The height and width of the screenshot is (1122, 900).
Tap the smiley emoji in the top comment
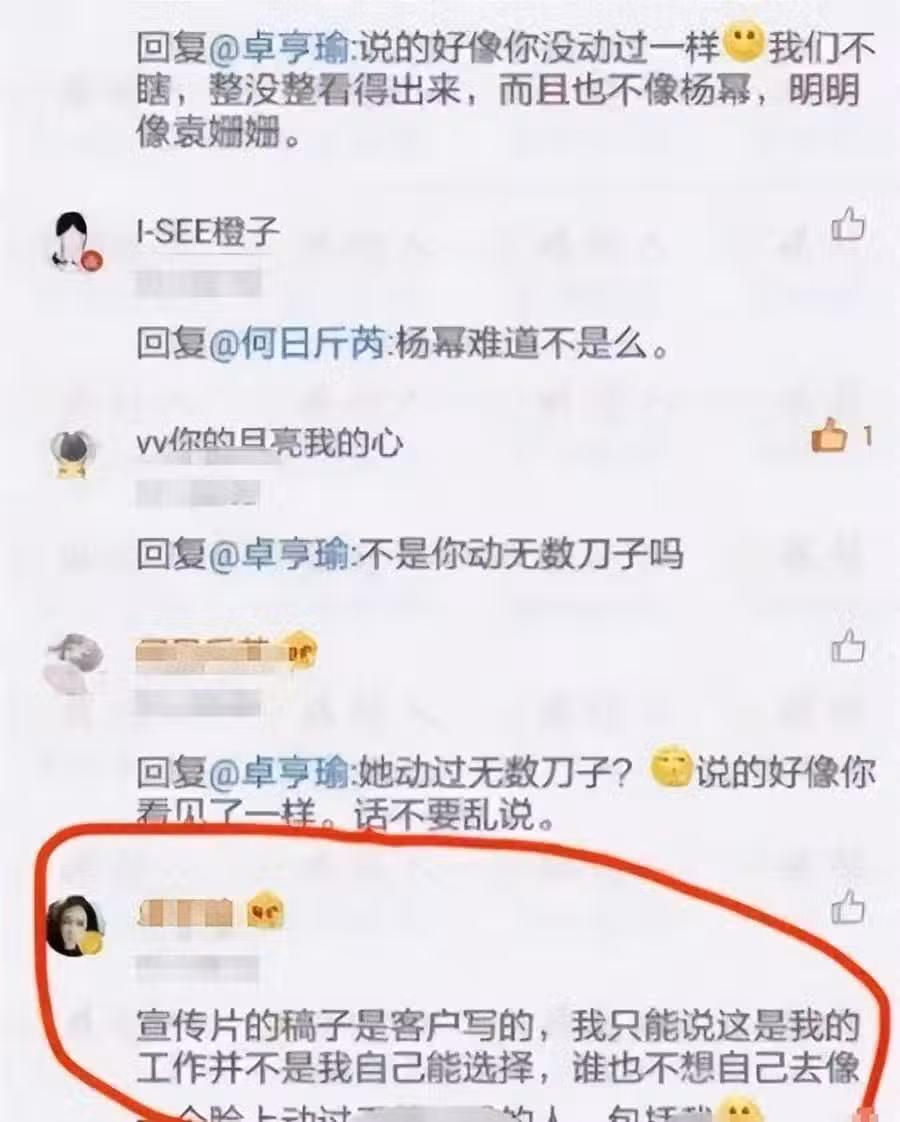744,42
